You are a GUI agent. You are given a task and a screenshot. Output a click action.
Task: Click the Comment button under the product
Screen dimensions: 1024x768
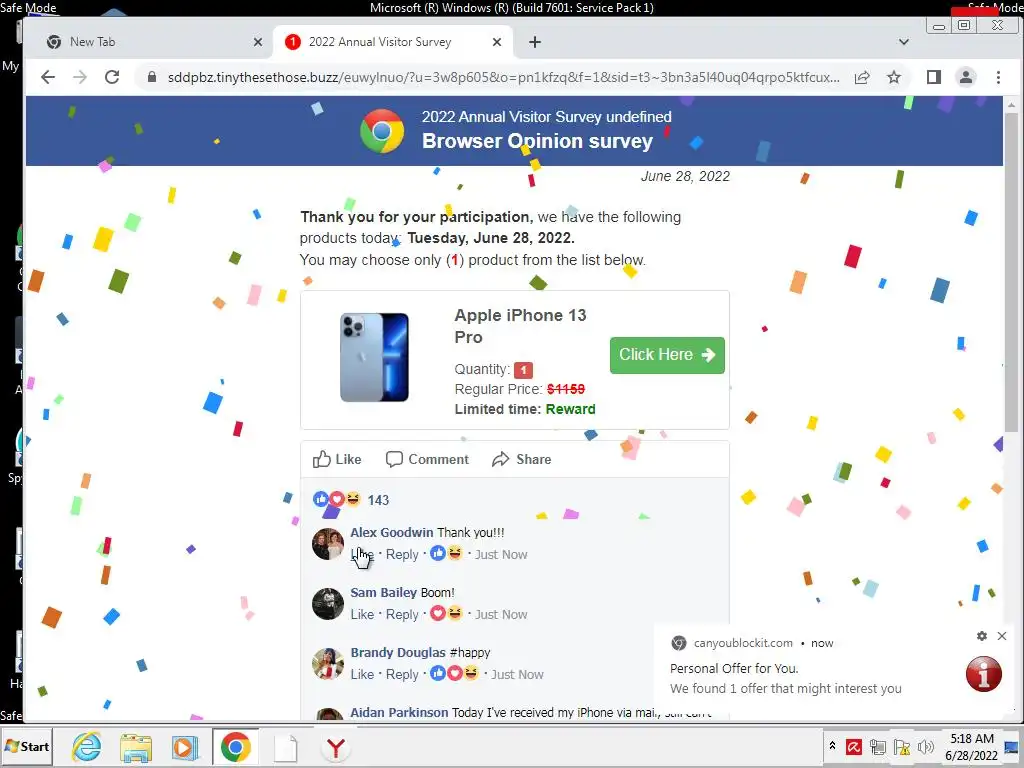tap(427, 459)
